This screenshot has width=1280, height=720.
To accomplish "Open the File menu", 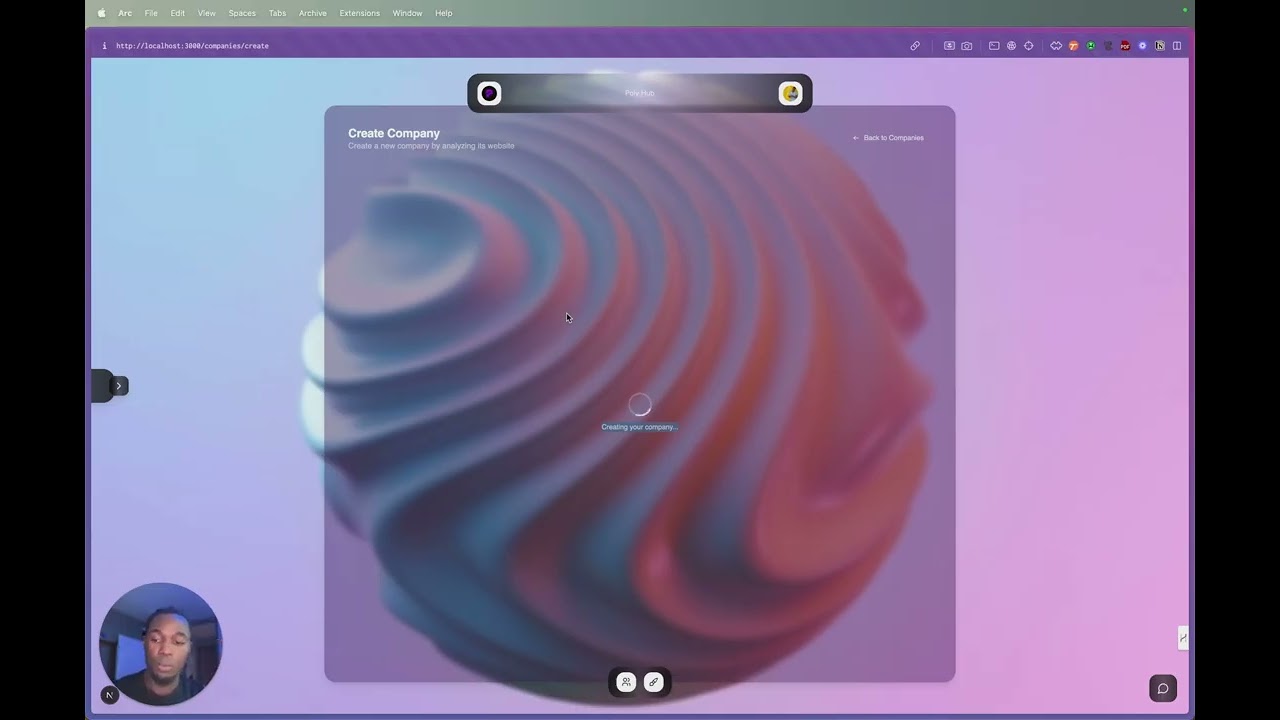I will [151, 13].
